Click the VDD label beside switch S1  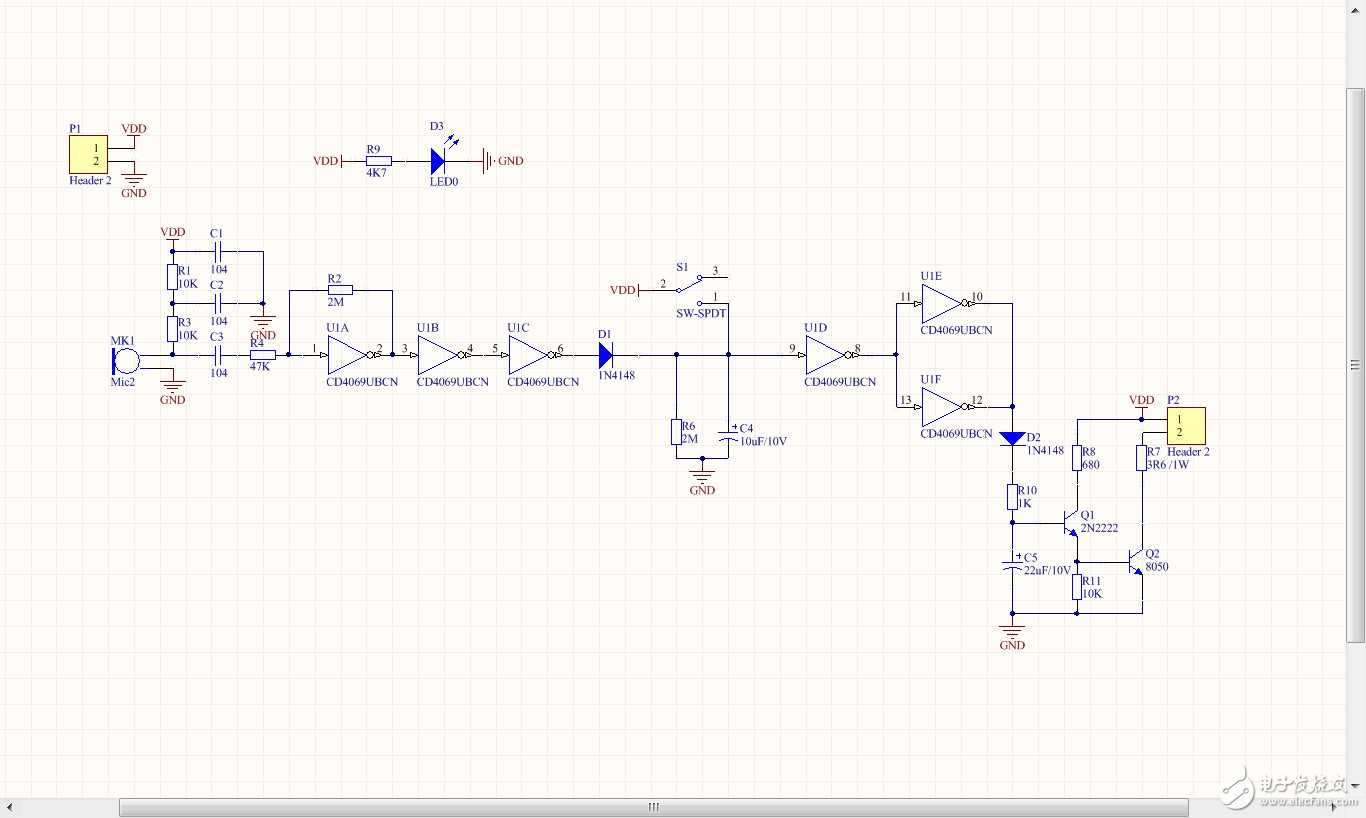click(623, 290)
